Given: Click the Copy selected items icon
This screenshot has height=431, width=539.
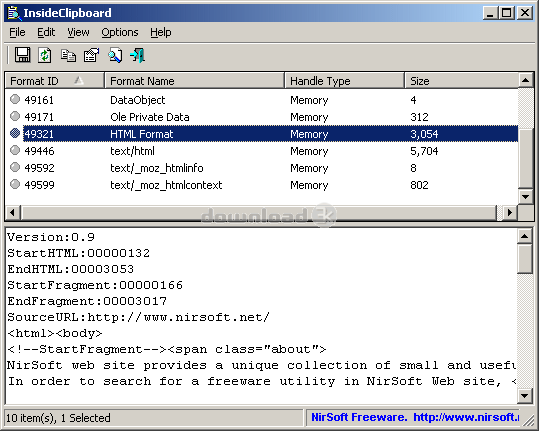Looking at the screenshot, I should pyautogui.click(x=68, y=55).
